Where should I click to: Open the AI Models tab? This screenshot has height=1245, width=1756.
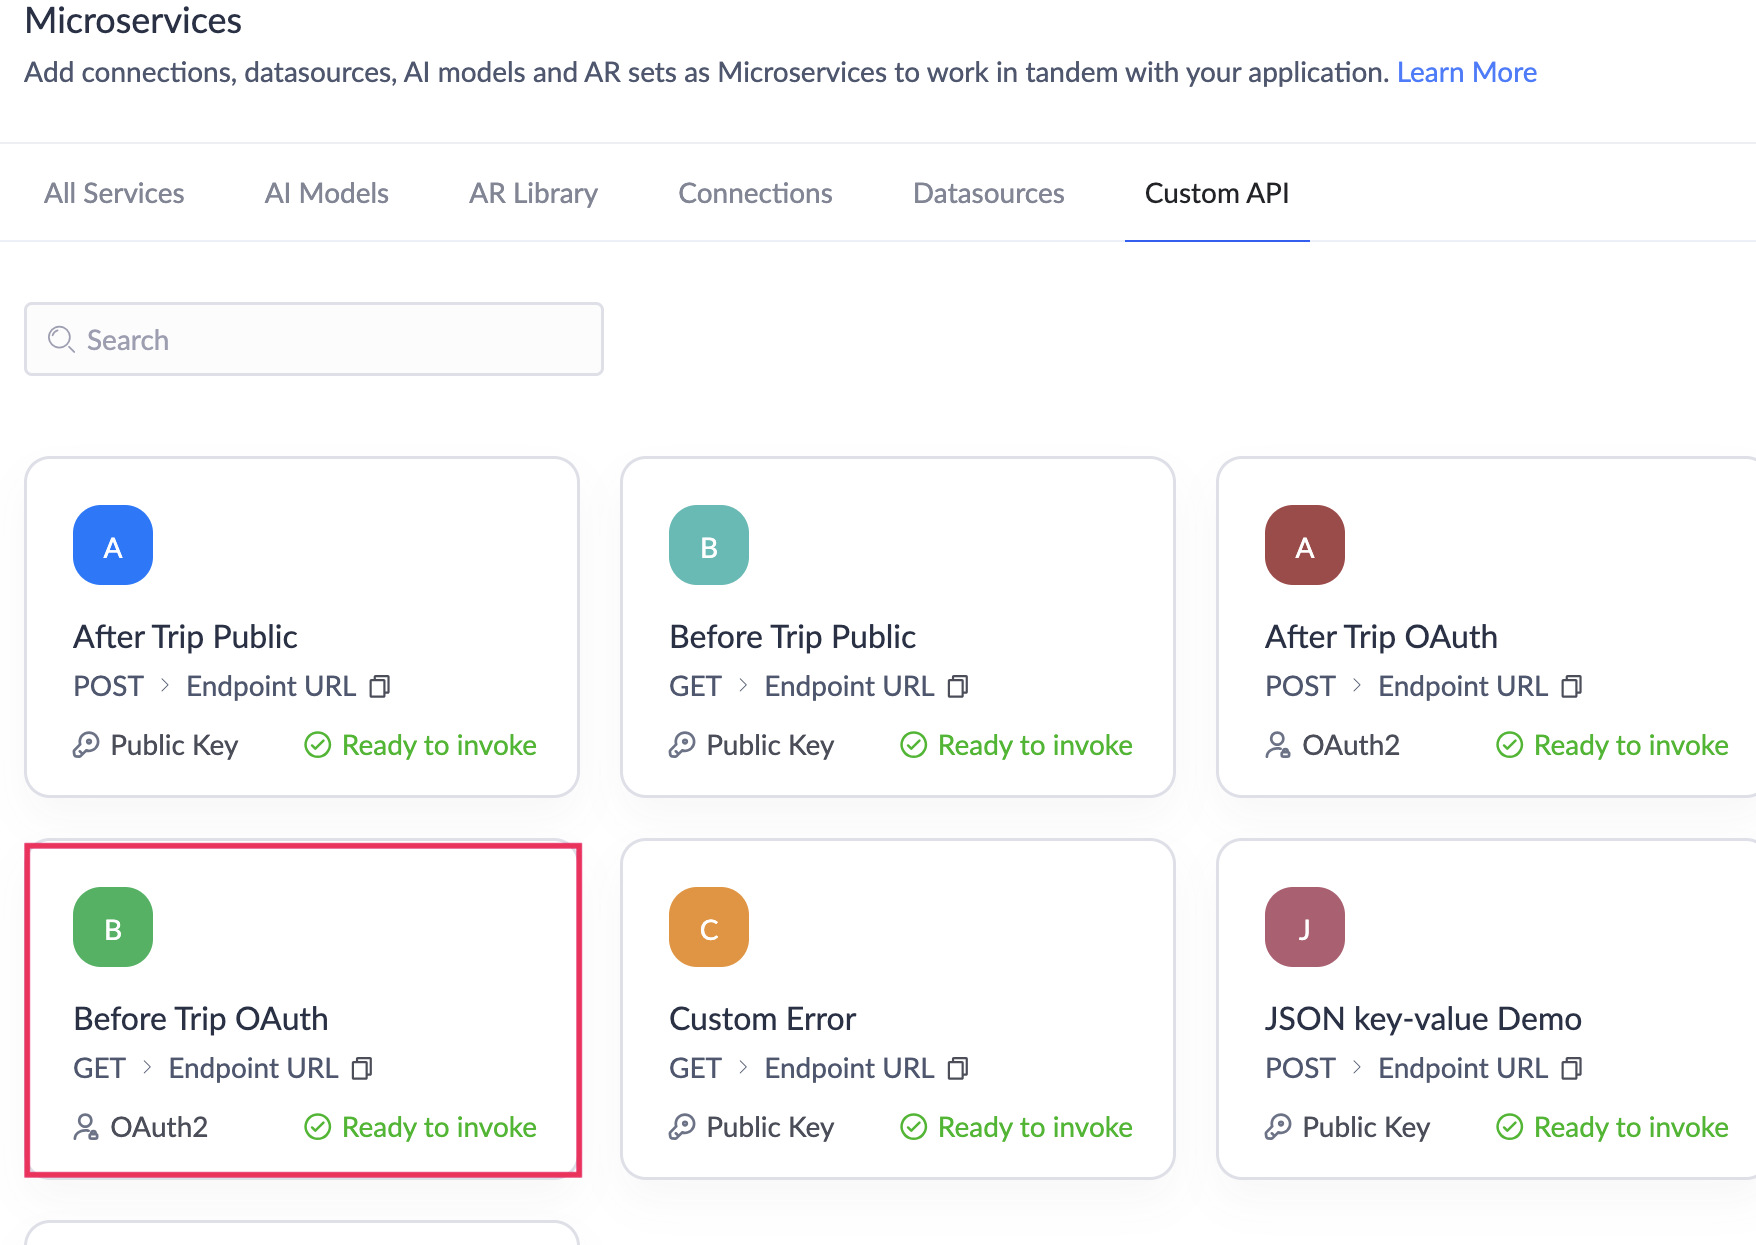[x=326, y=193]
